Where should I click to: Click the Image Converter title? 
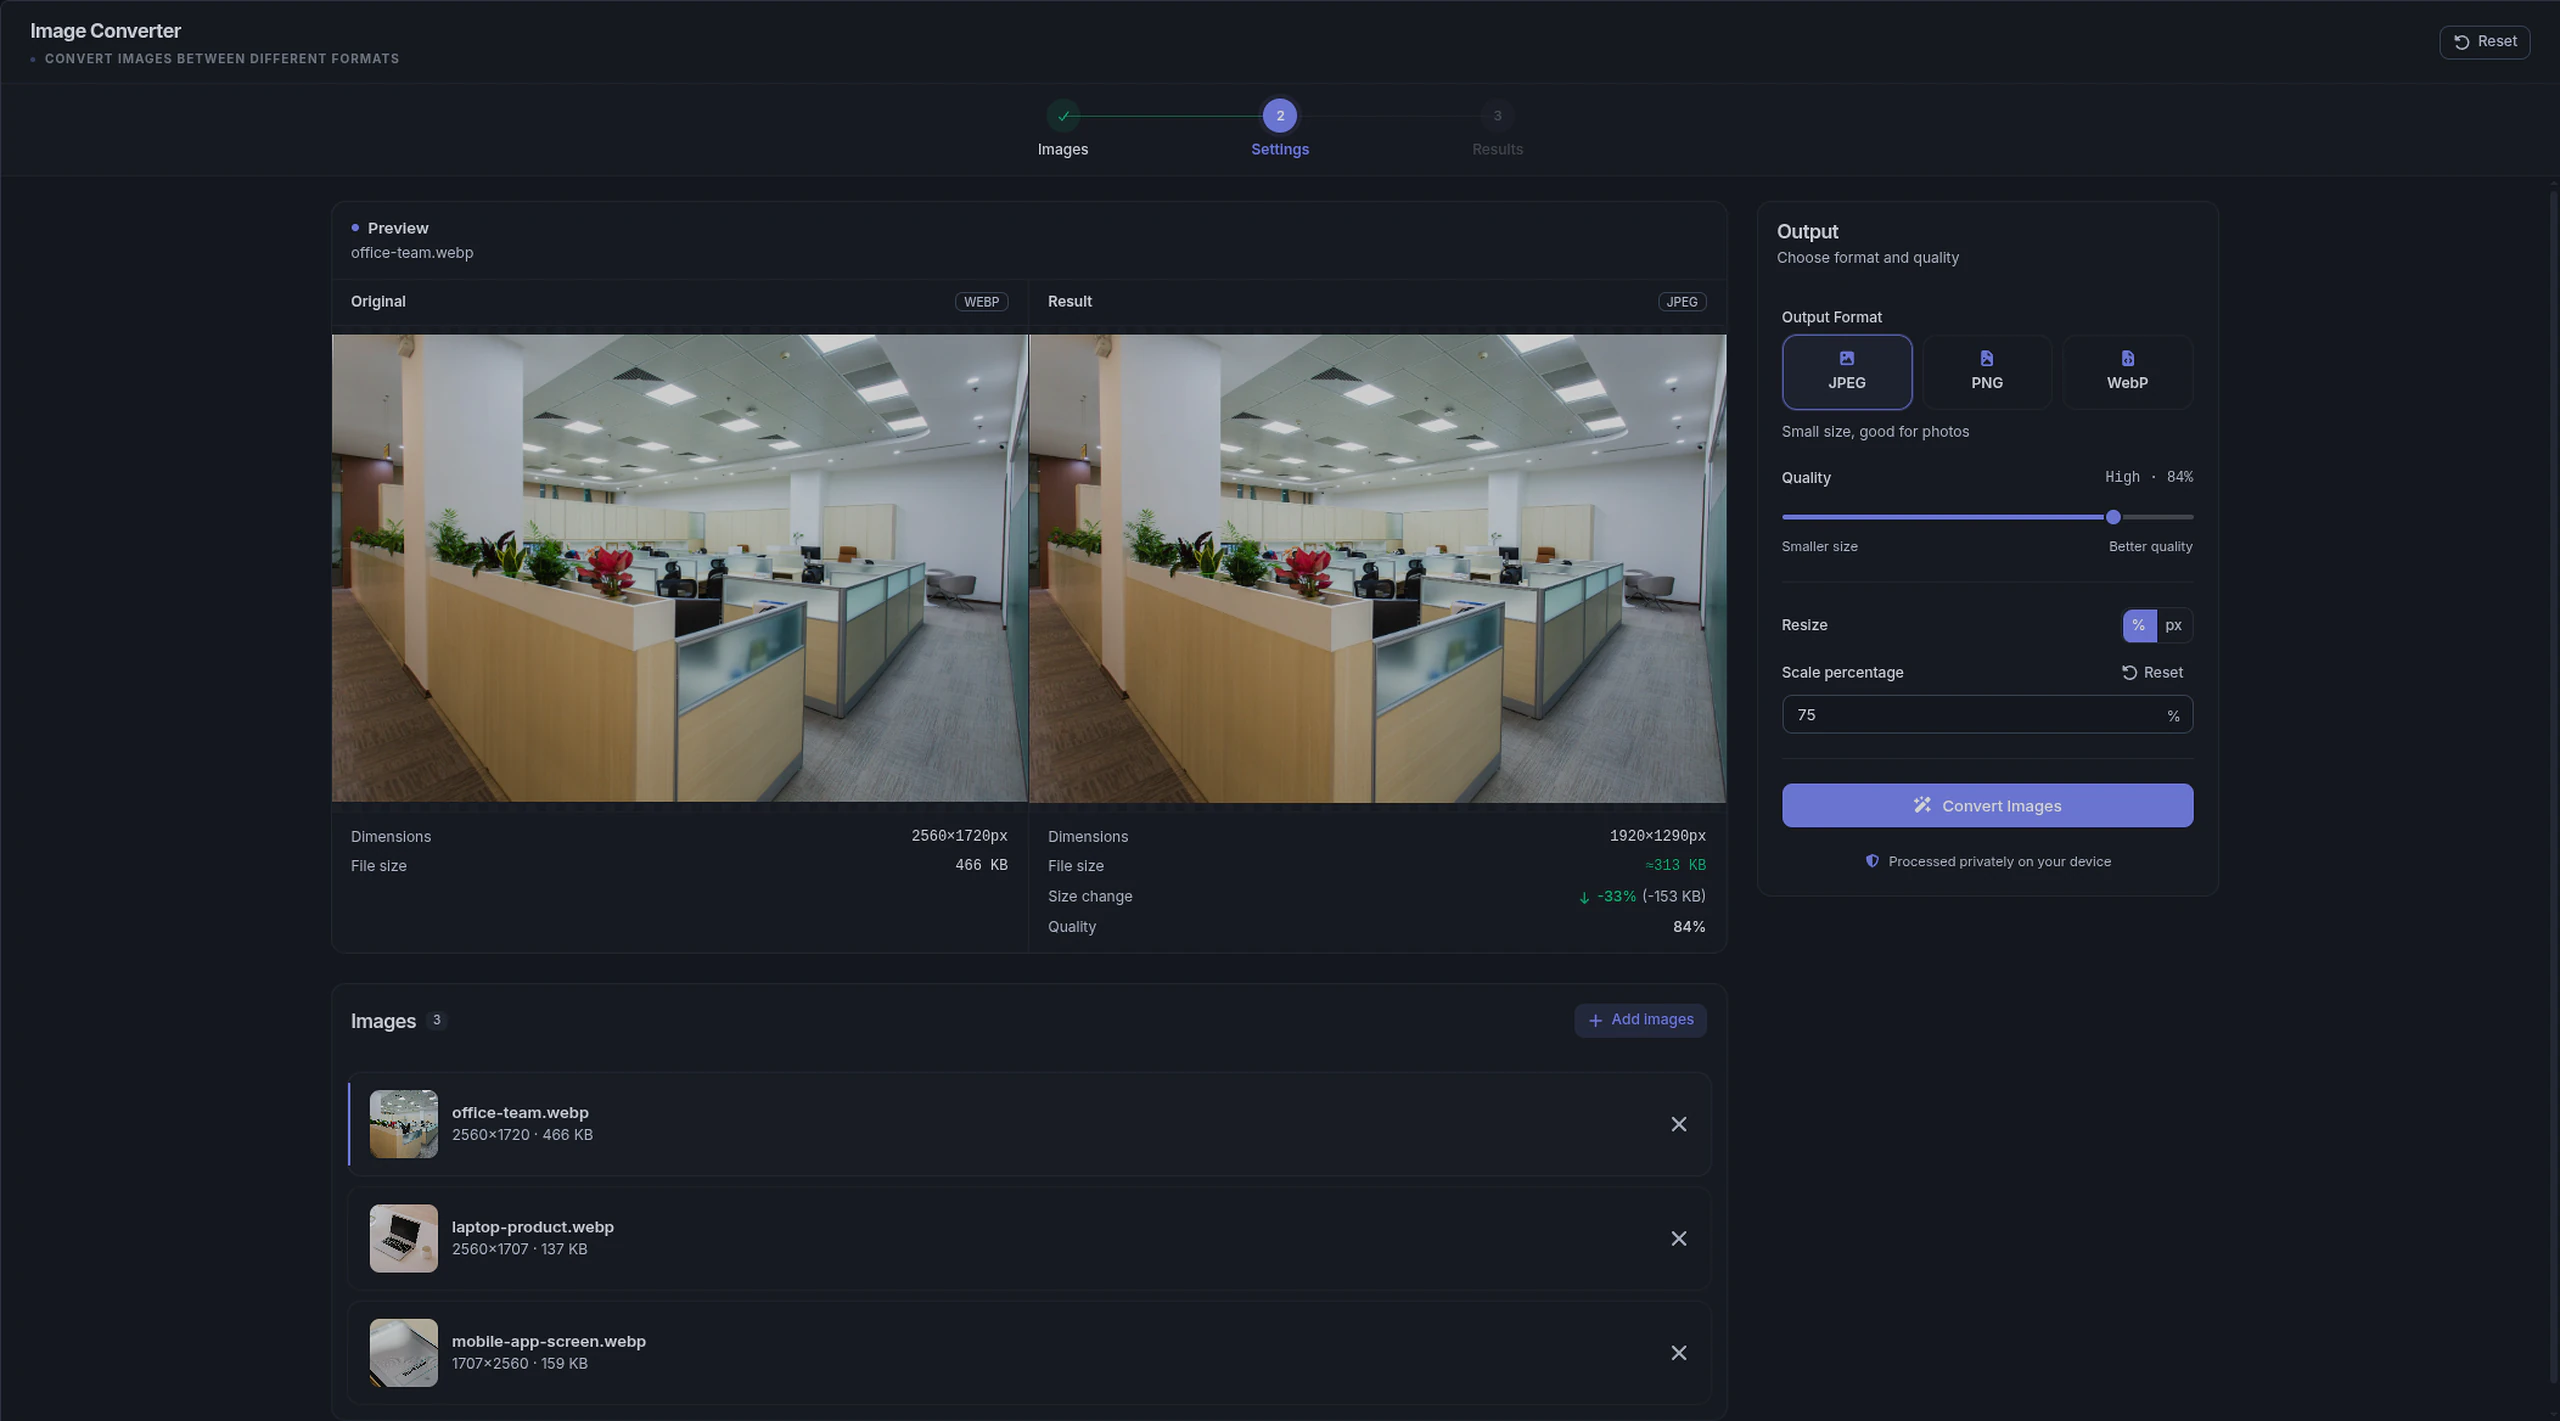[105, 31]
